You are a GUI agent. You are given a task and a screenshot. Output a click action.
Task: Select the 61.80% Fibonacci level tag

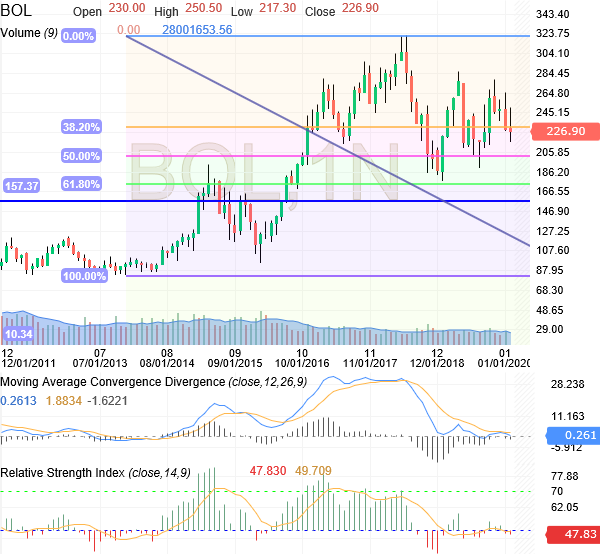pos(81,184)
